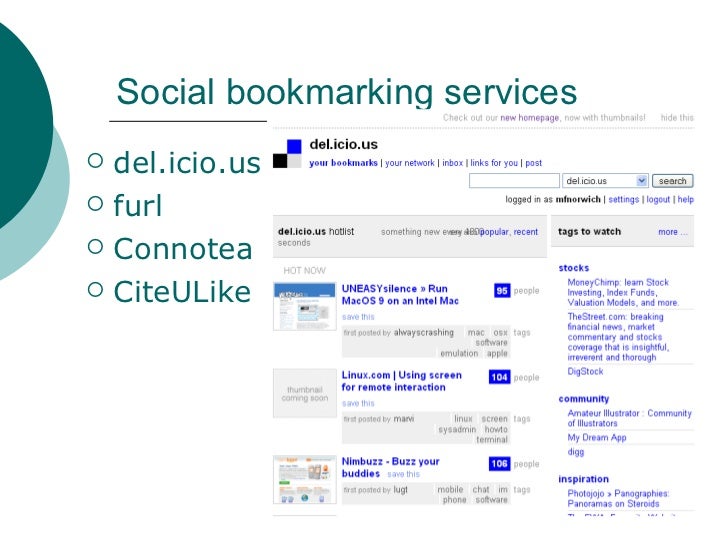Viewport: 728px width, 546px height.
Task: Open user lugt's profile
Action: click(x=400, y=489)
